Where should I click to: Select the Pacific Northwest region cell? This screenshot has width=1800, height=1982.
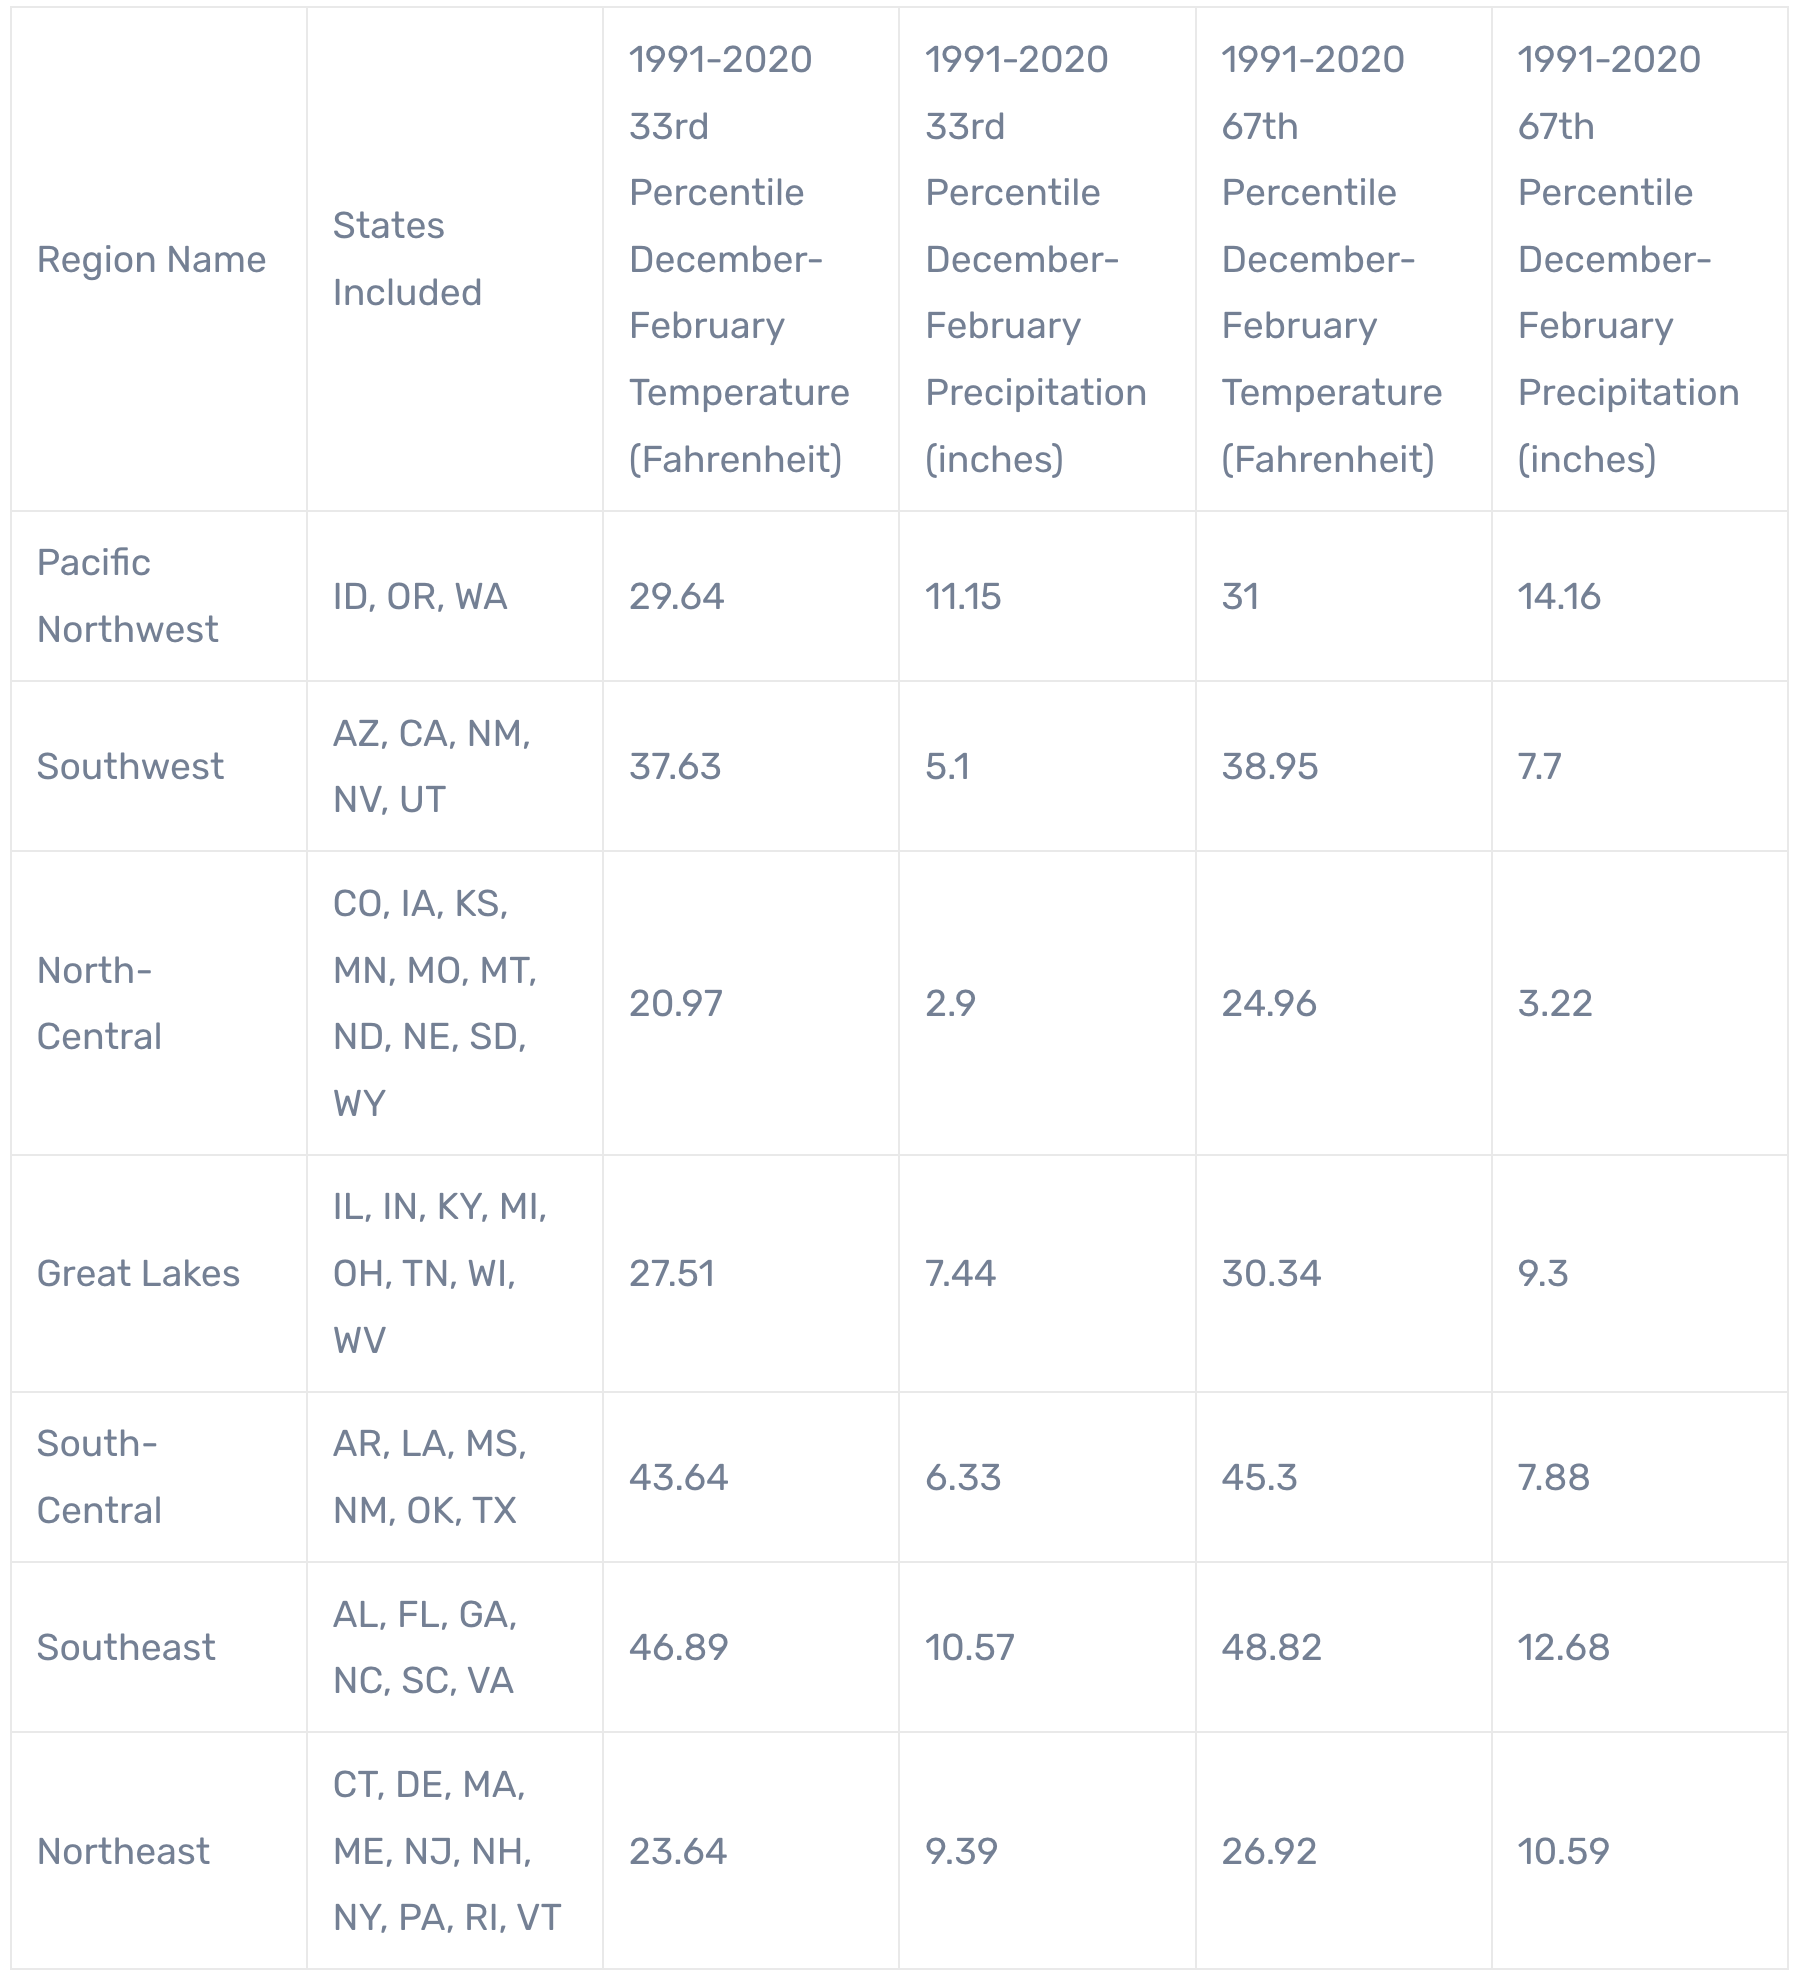[x=127, y=596]
